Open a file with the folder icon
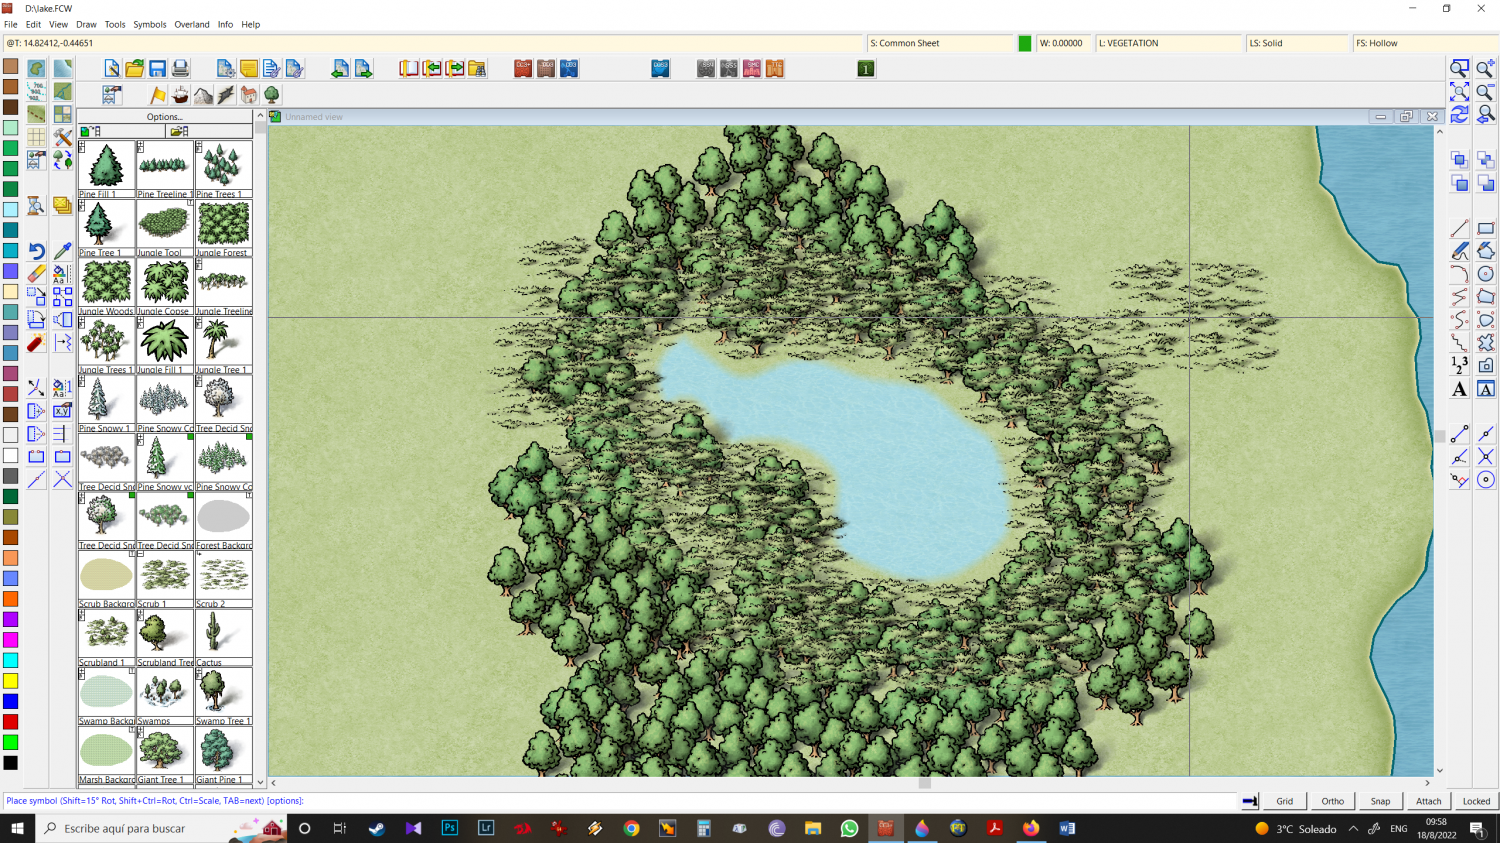The image size is (1500, 843). (135, 69)
